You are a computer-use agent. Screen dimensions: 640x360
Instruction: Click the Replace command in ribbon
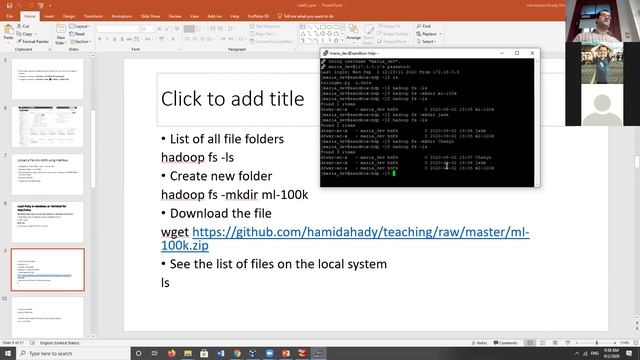[429, 34]
